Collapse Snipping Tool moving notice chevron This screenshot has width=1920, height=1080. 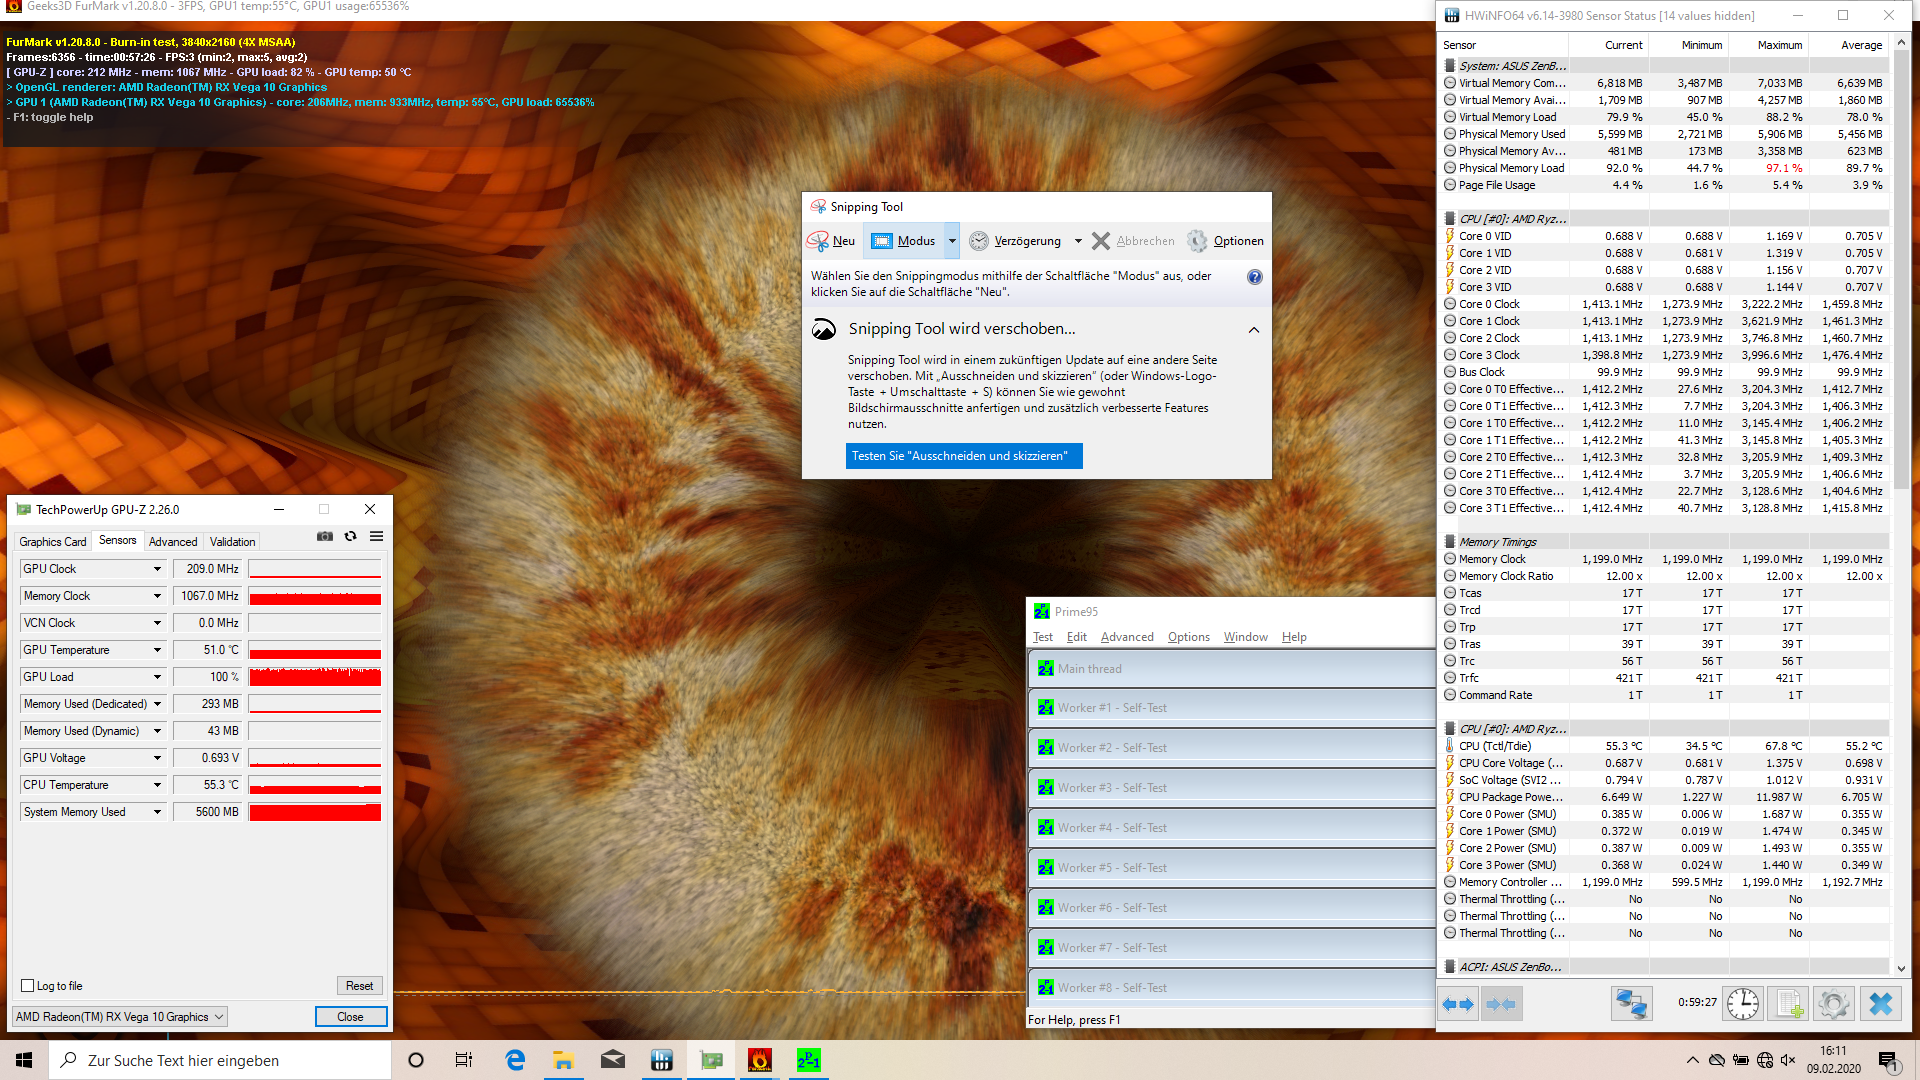coord(1253,330)
